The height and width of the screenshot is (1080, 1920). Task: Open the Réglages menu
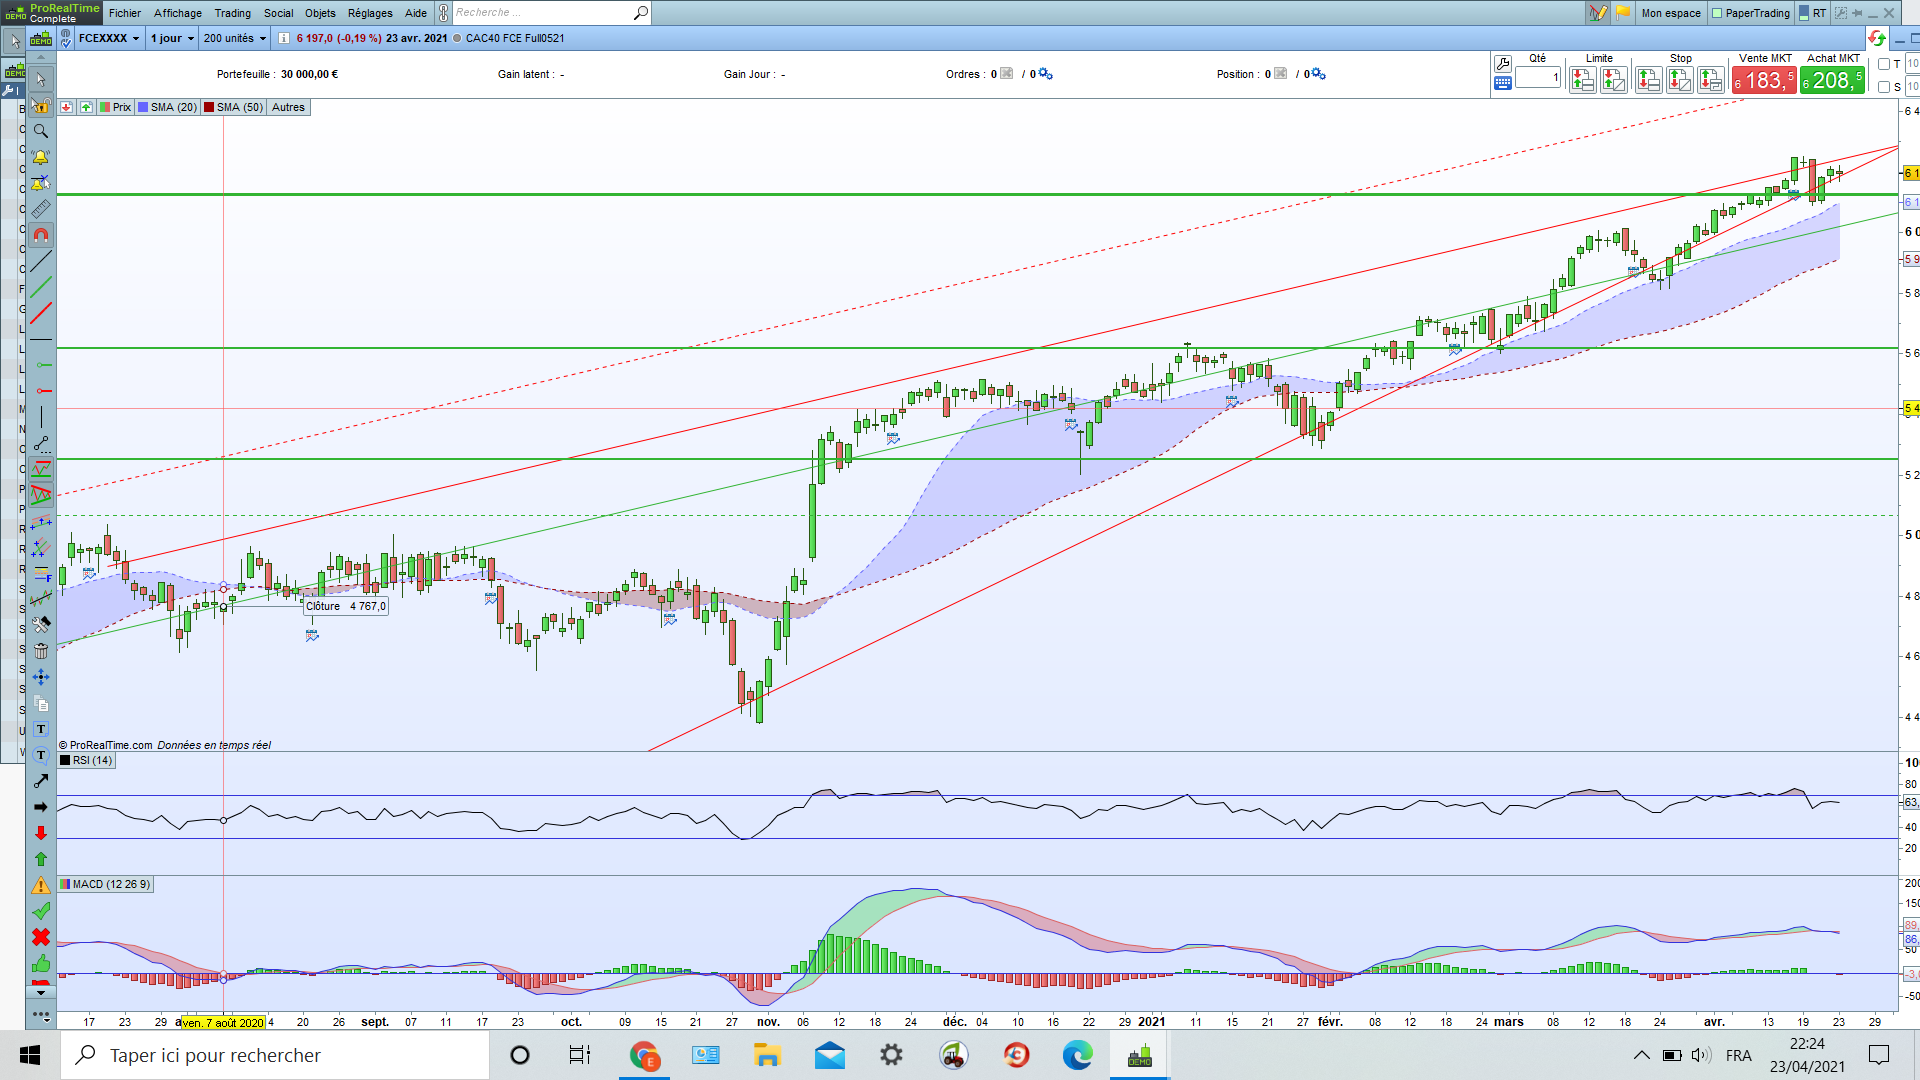[370, 13]
